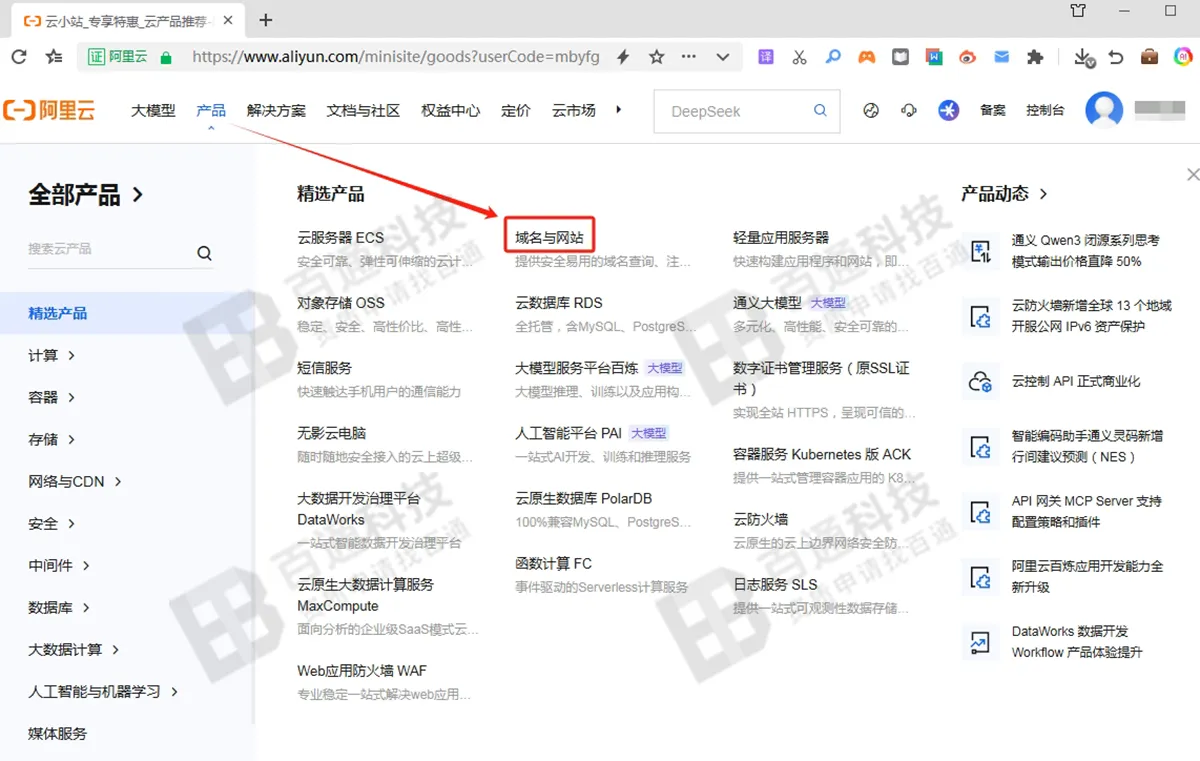Open the 产品 nav menu item
The image size is (1200, 761).
[211, 110]
